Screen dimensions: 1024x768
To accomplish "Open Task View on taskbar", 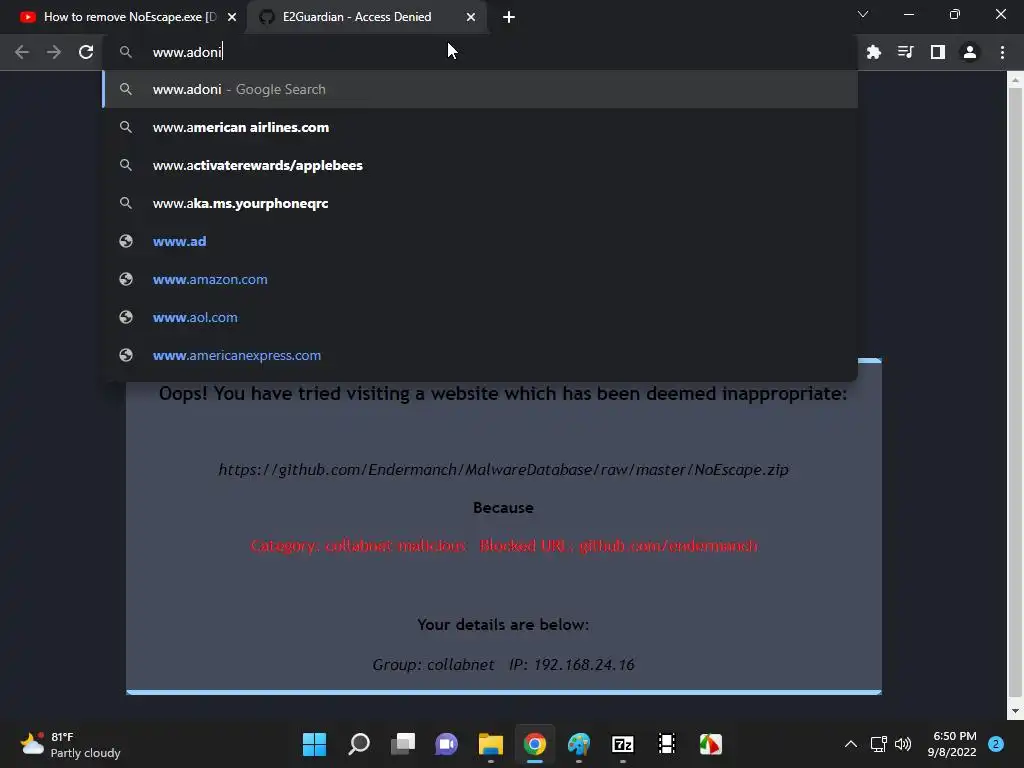I will 403,744.
